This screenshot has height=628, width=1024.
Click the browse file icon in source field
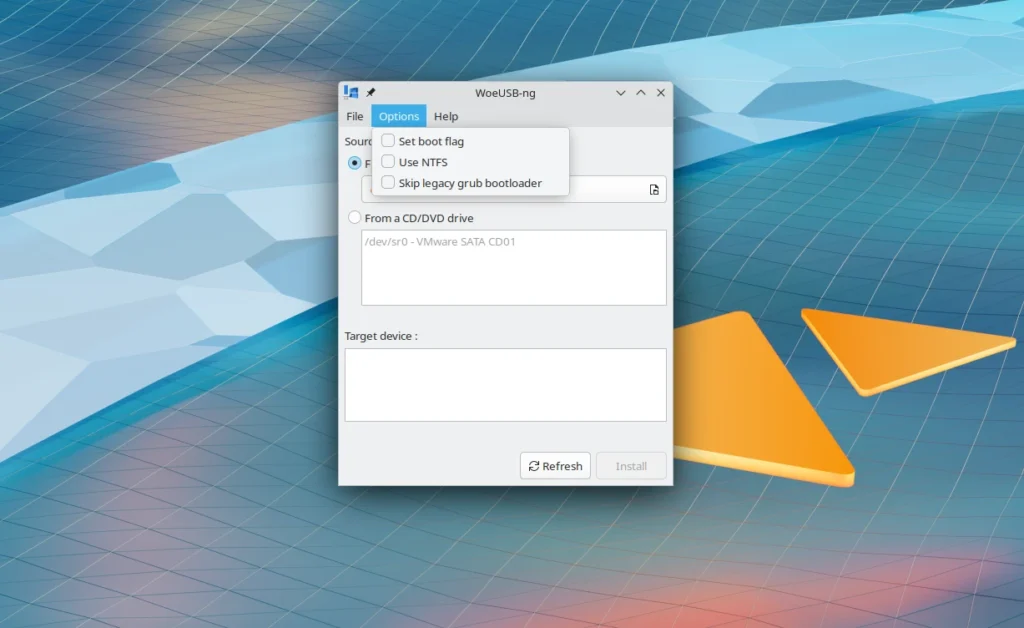pyautogui.click(x=654, y=190)
